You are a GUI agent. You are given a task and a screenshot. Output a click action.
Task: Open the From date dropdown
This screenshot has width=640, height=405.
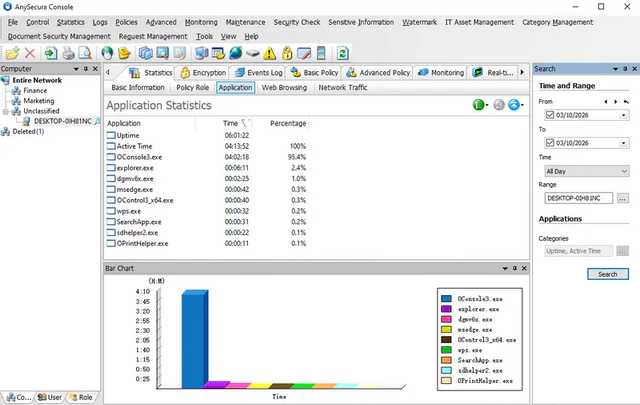click(x=623, y=116)
